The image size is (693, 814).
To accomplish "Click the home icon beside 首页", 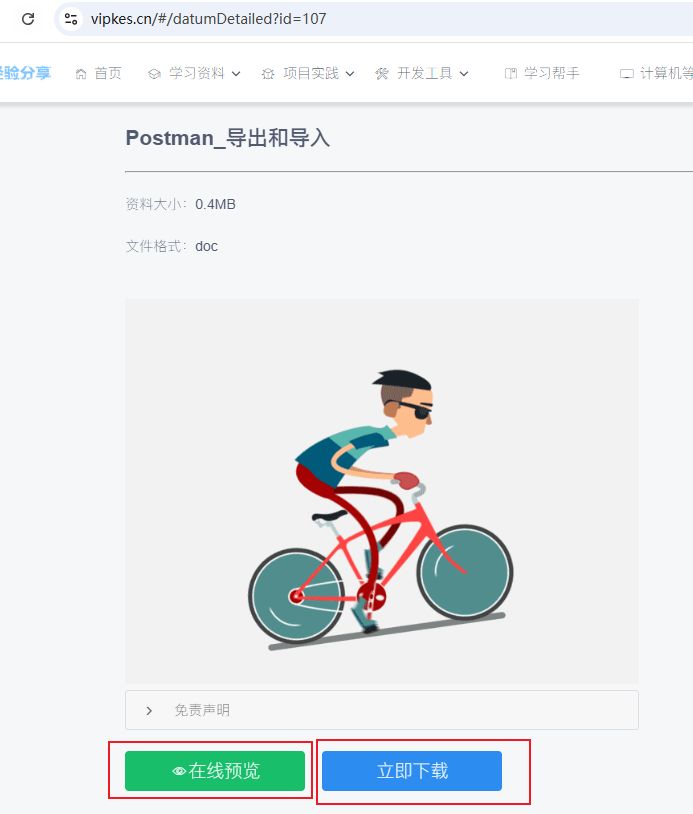I will point(81,74).
